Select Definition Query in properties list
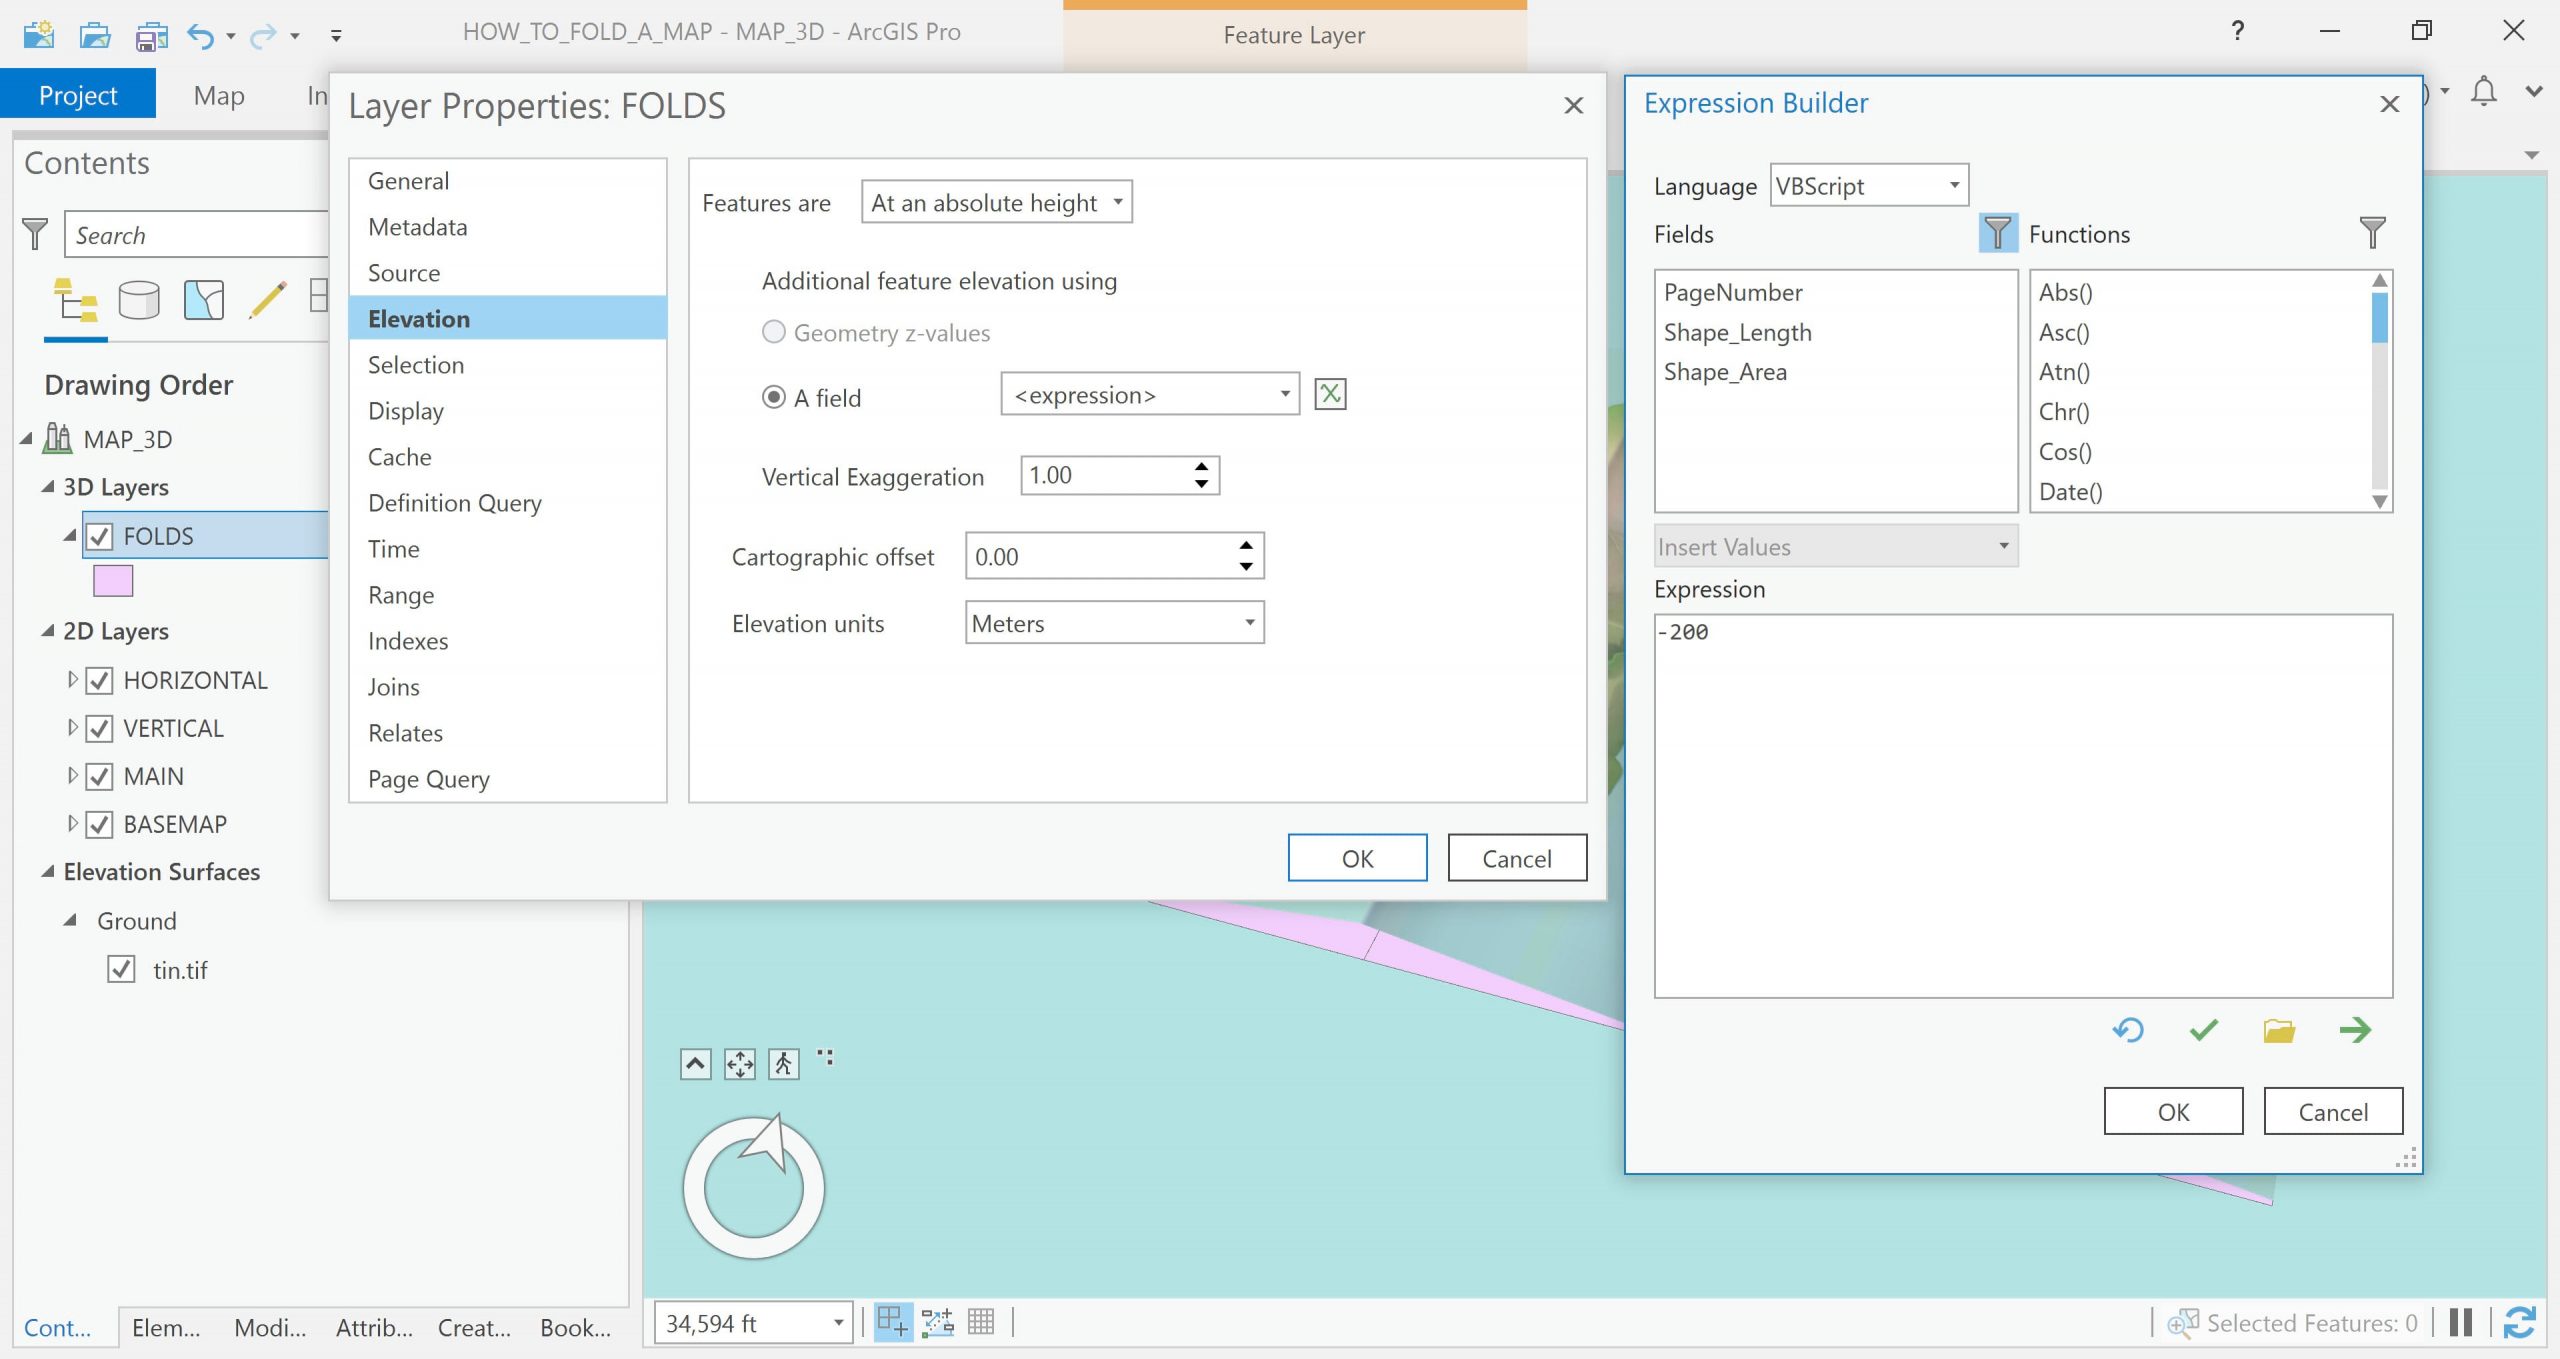The height and width of the screenshot is (1359, 2560). [x=454, y=503]
